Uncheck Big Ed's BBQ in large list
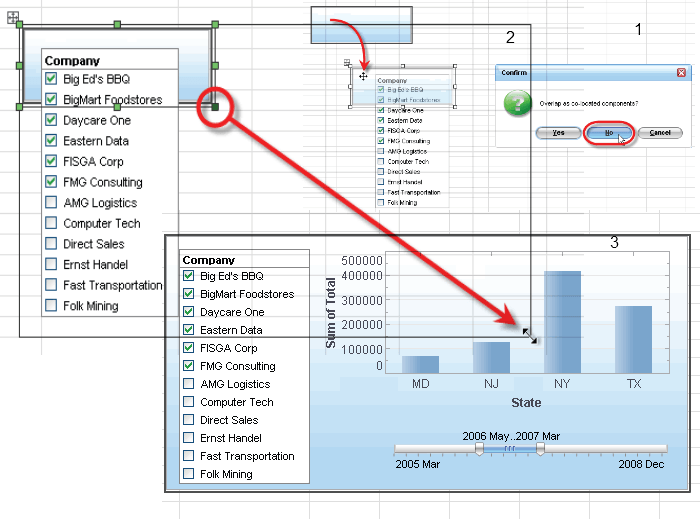Image resolution: width=700 pixels, height=519 pixels. pos(51,79)
